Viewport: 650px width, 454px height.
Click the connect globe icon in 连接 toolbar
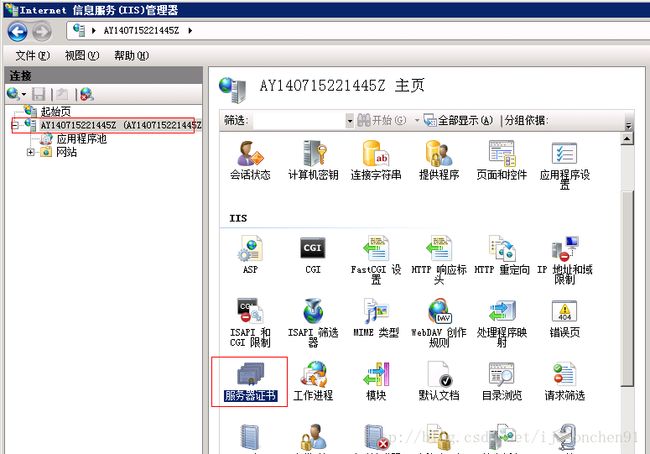14,94
